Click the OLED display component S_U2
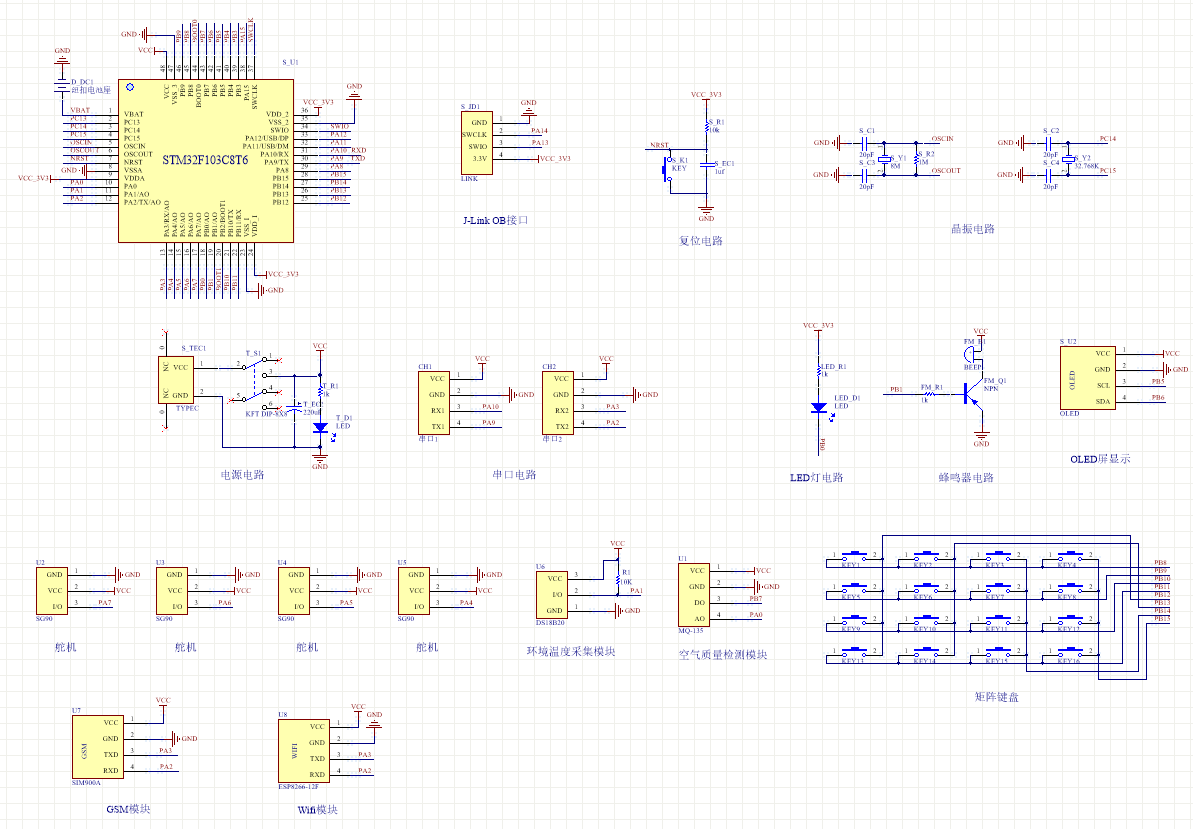The width and height of the screenshot is (1193, 829). (1088, 378)
